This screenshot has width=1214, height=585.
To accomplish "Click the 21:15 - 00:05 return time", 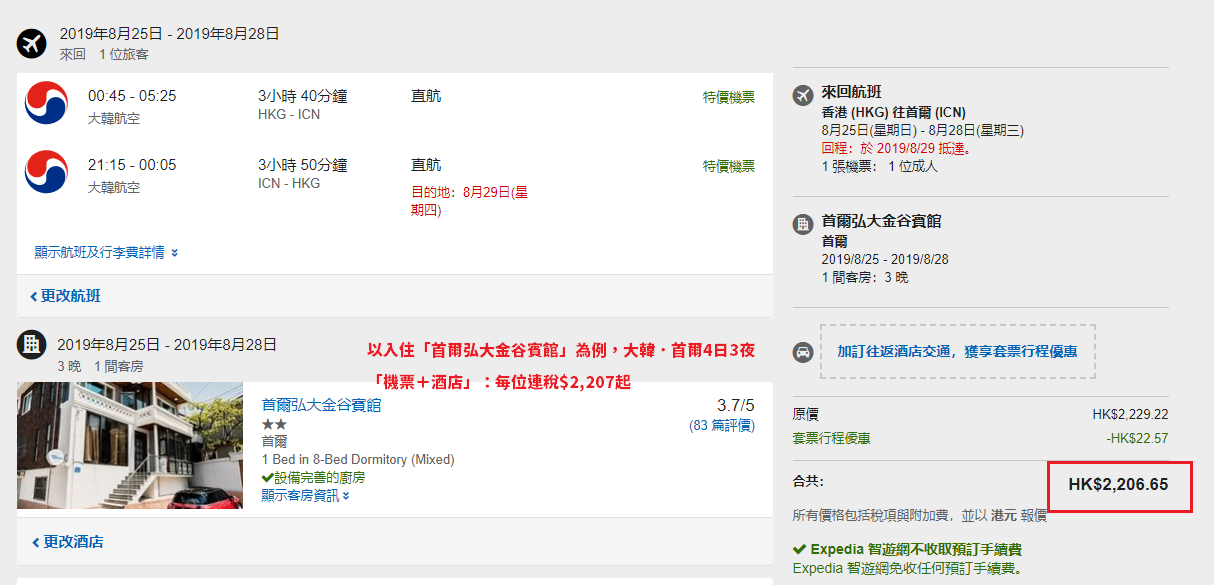I will pos(132,164).
